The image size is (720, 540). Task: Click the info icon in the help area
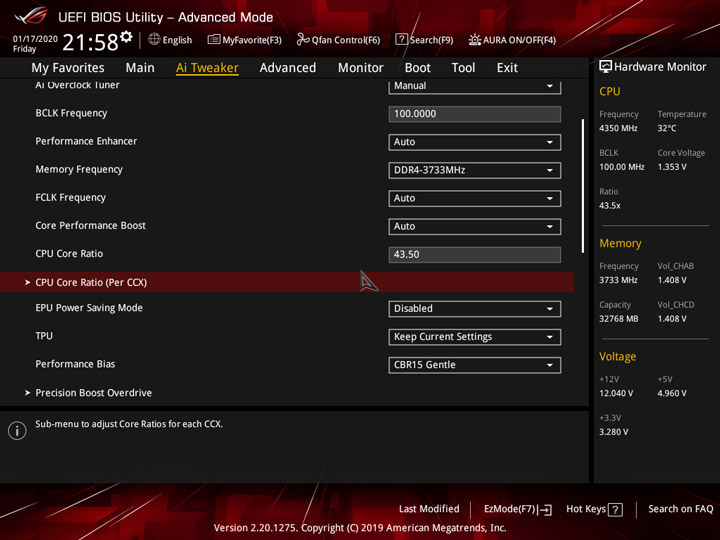point(17,431)
